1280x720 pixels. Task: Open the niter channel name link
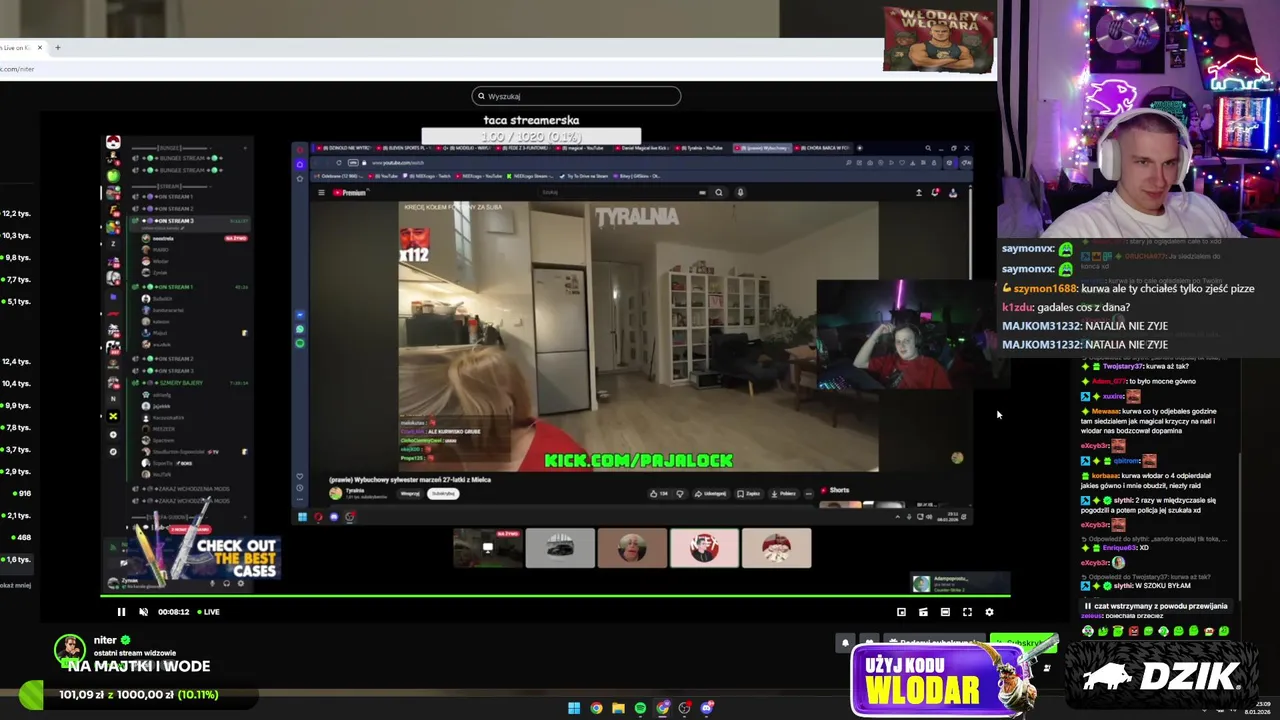(105, 640)
